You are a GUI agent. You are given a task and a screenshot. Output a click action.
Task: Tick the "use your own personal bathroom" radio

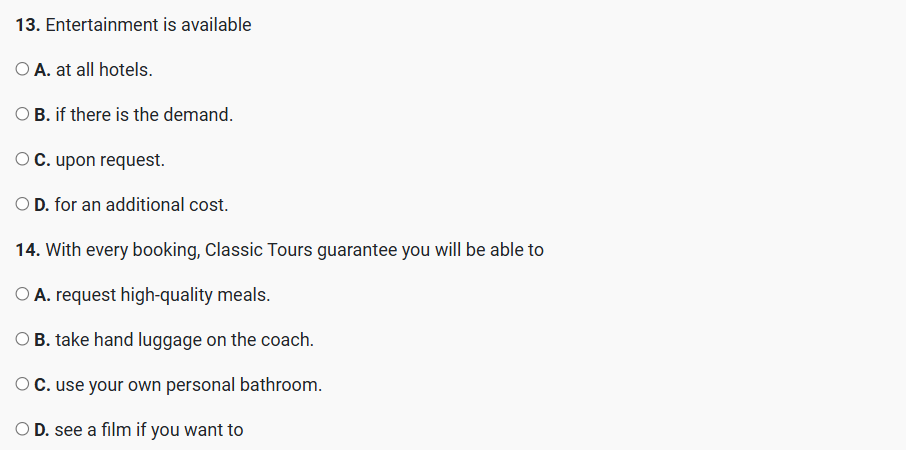23,385
